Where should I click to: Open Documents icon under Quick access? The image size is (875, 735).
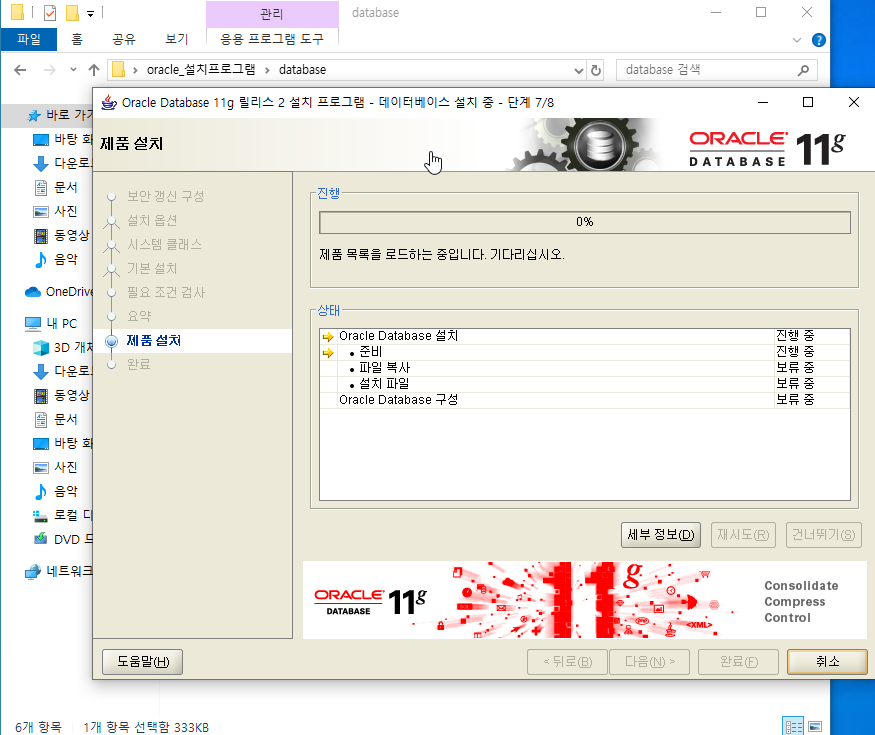coord(41,188)
